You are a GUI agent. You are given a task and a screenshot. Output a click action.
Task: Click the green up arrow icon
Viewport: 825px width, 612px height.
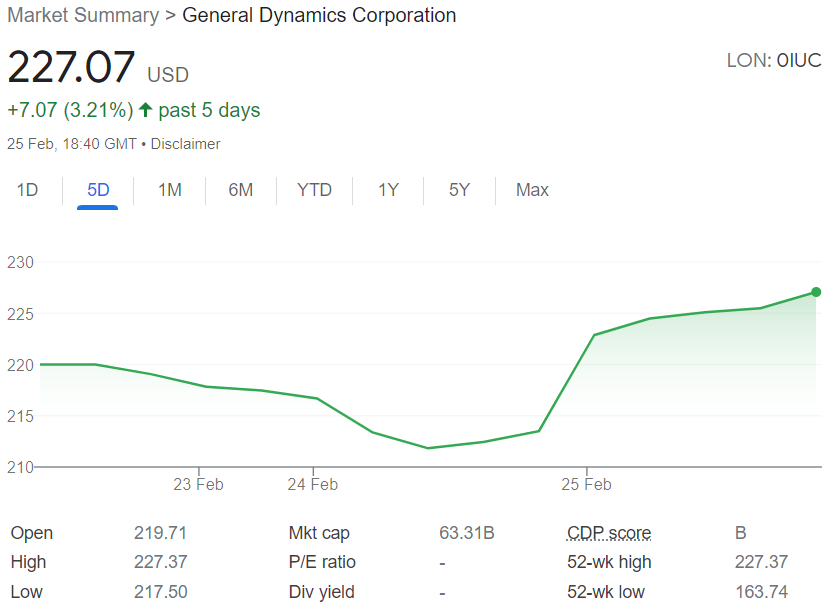click(146, 109)
